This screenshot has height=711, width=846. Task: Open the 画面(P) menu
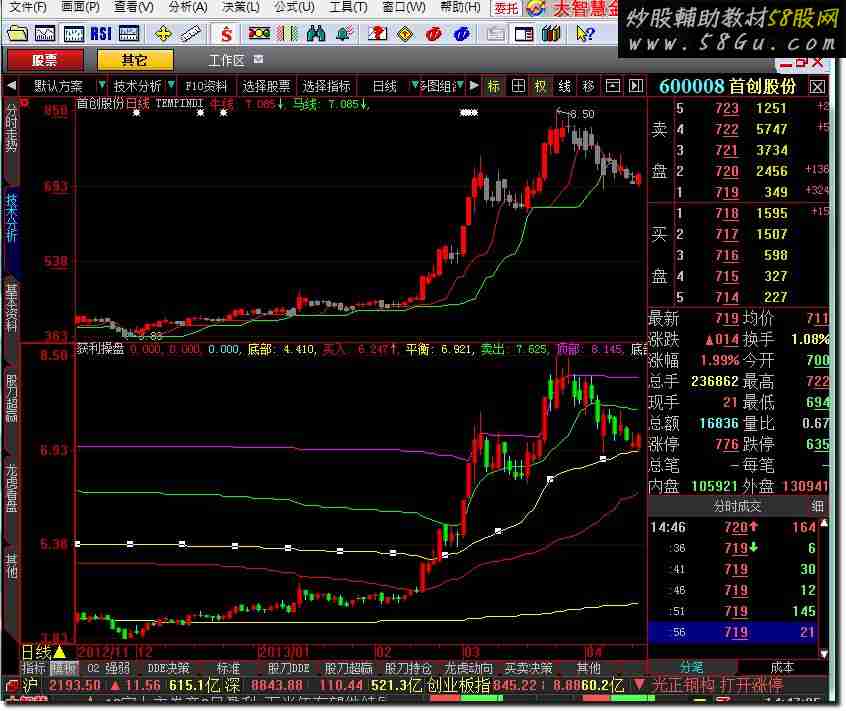coord(80,8)
